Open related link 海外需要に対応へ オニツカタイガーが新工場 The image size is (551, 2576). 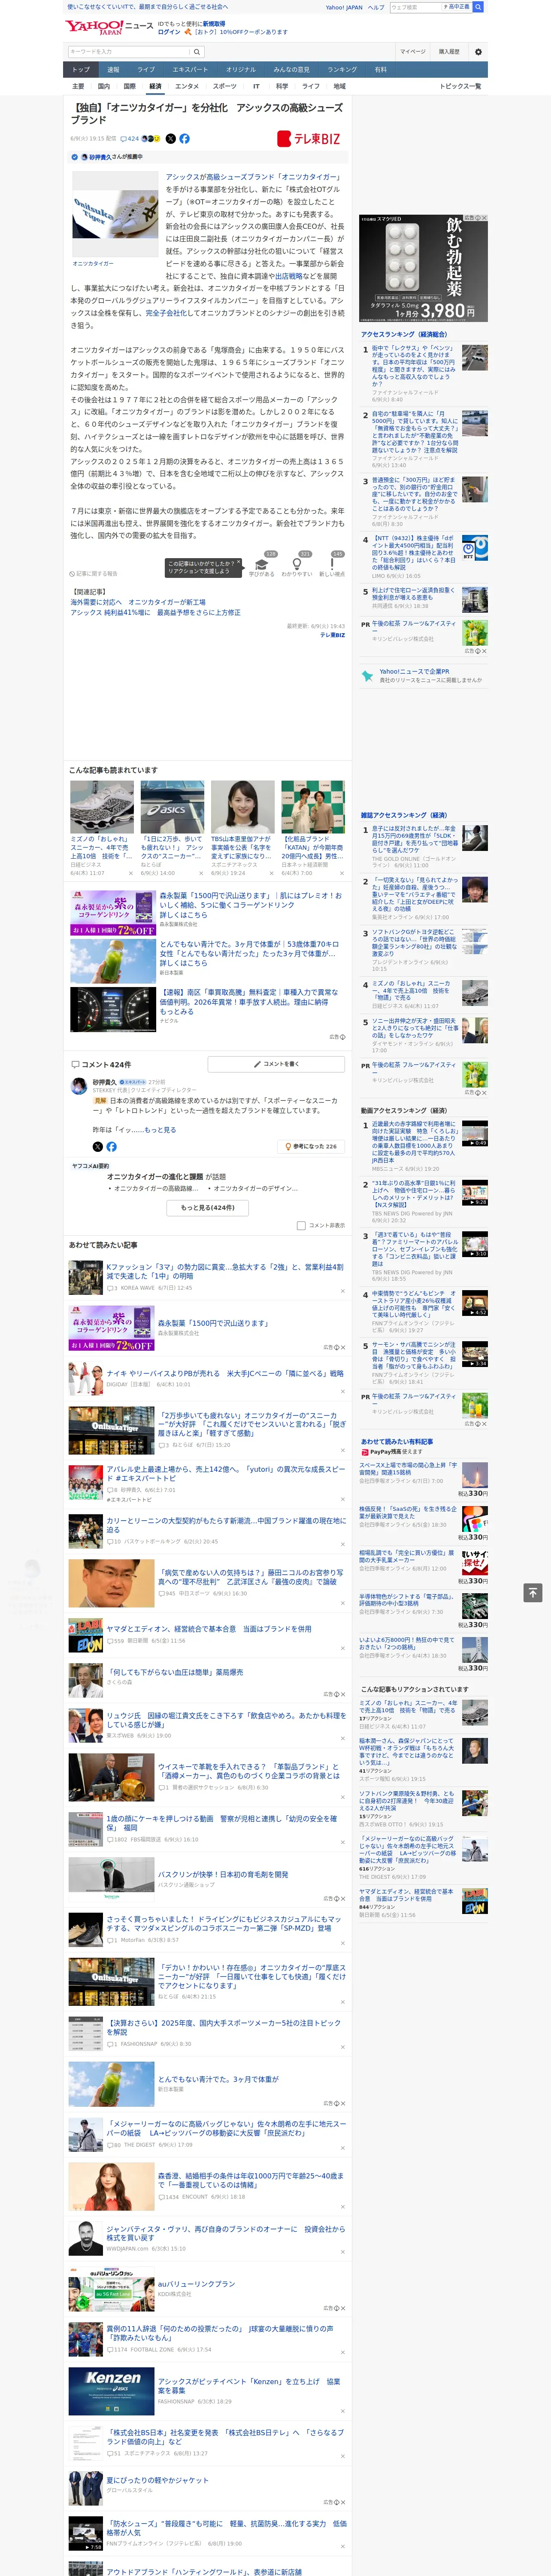(138, 603)
